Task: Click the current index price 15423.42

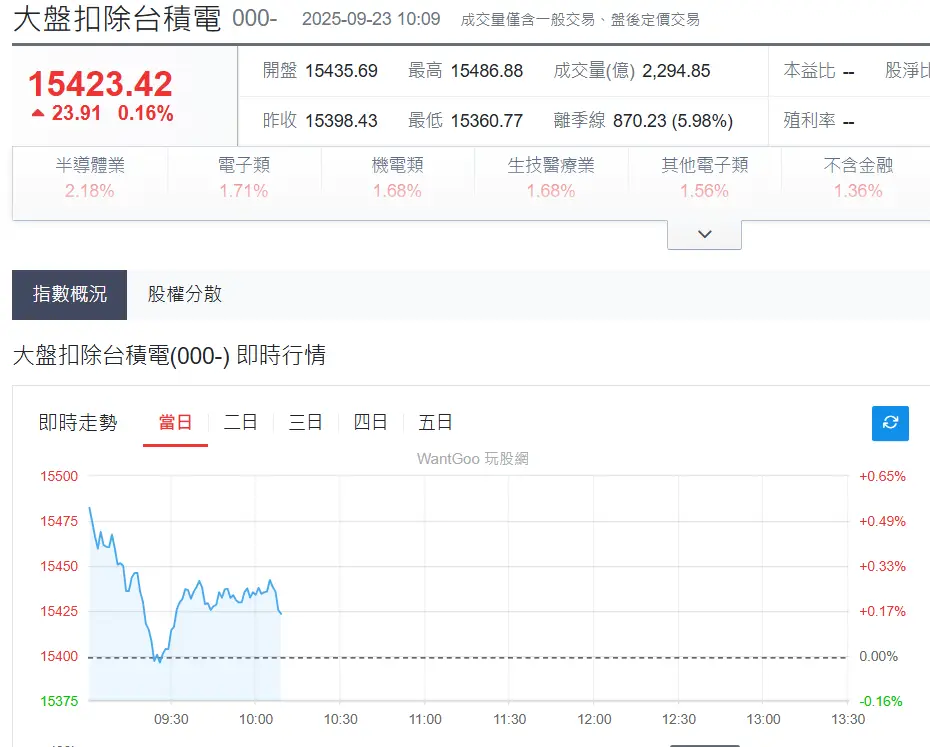Action: (100, 83)
